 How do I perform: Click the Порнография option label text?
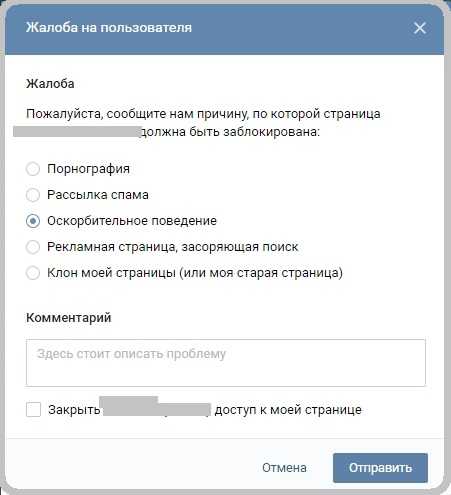point(88,169)
